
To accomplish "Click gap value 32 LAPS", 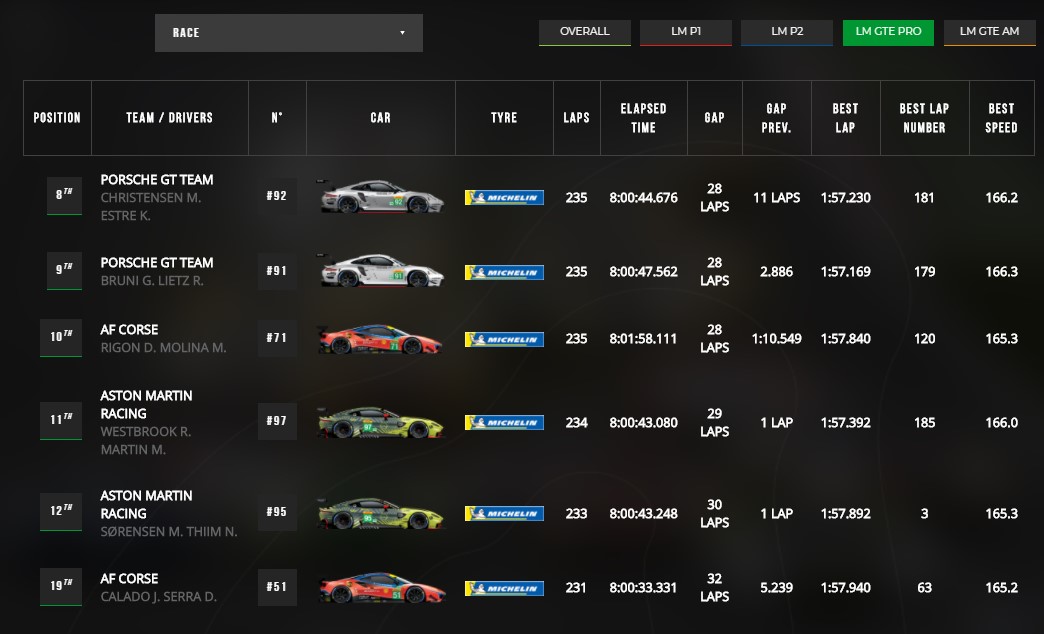I will pos(714,587).
